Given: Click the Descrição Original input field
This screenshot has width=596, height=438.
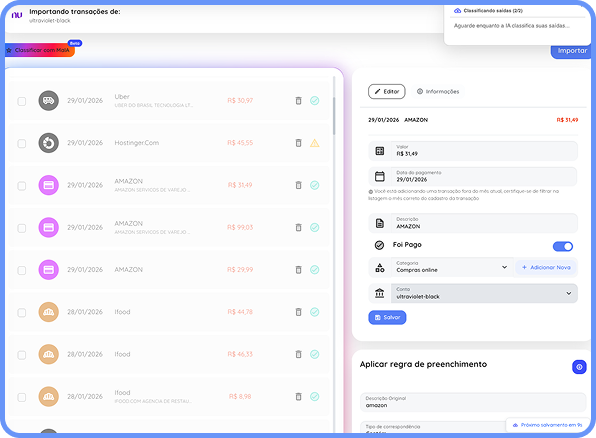Looking at the screenshot, I should coord(473,402).
